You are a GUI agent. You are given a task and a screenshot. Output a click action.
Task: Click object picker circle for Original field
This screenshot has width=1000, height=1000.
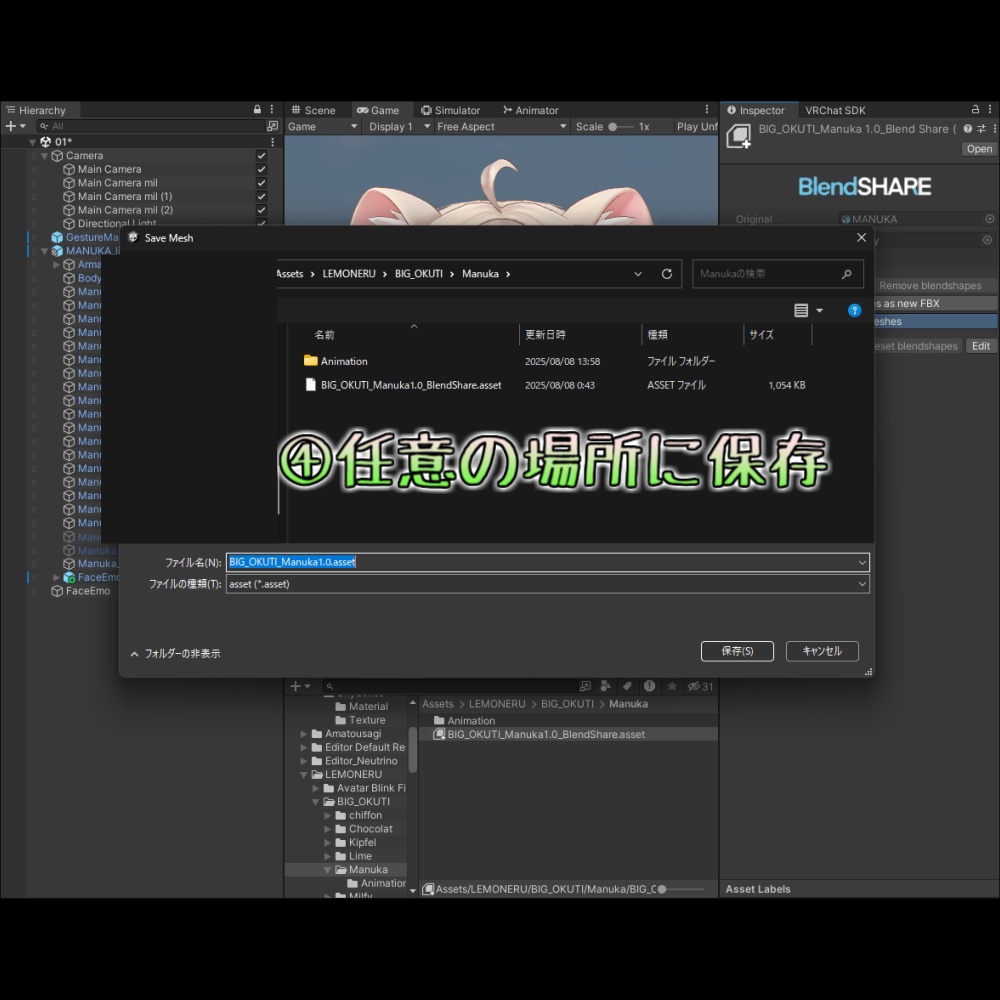click(989, 219)
